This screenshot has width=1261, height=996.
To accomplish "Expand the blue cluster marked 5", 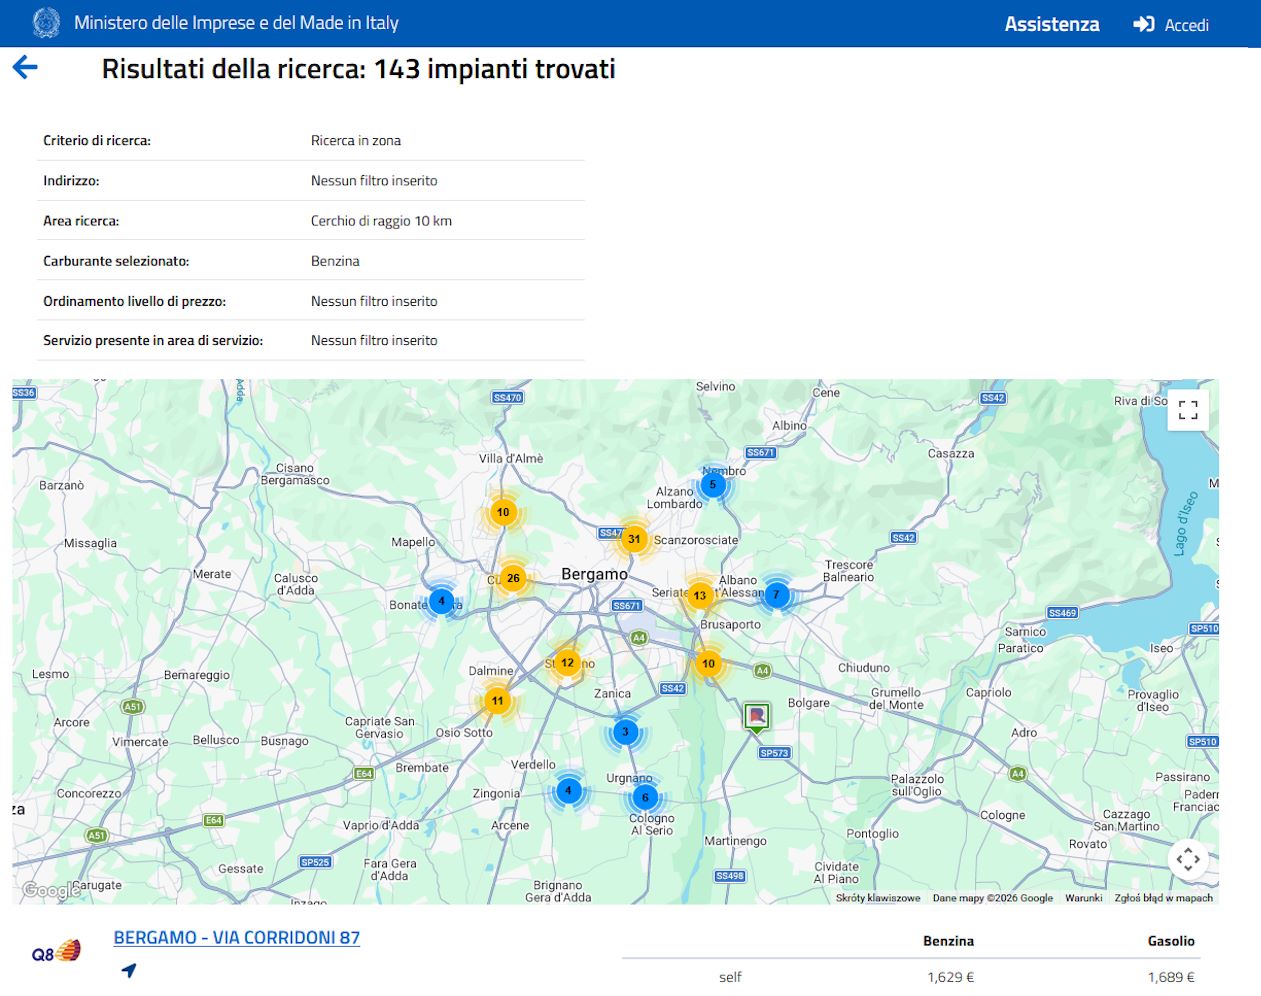I will [x=713, y=485].
